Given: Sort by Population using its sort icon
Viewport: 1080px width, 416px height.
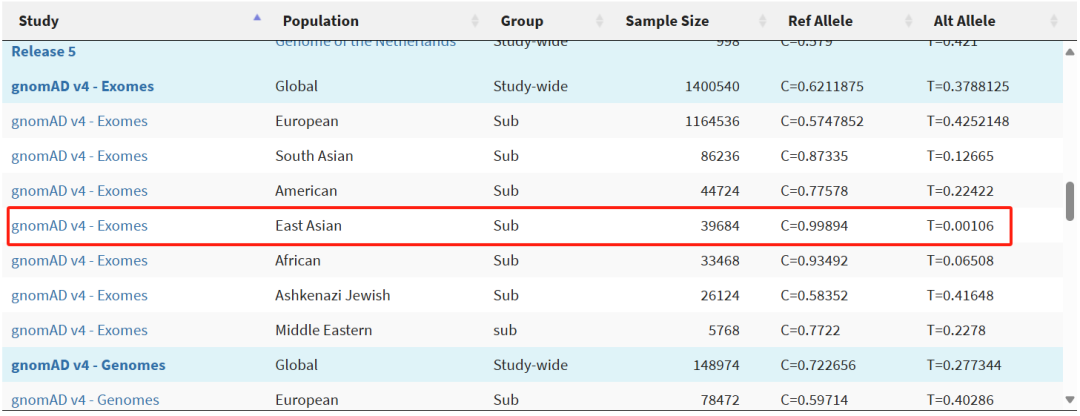Looking at the screenshot, I should pyautogui.click(x=474, y=21).
